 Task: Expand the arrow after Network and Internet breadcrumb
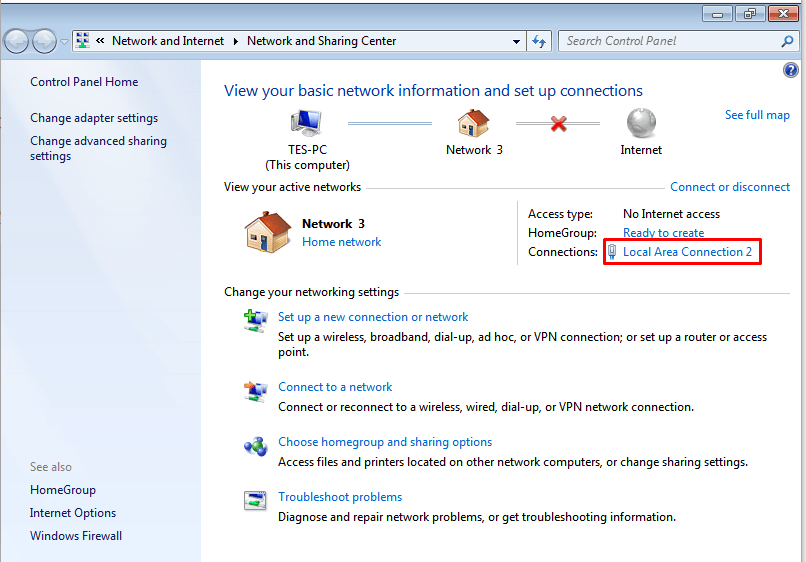236,41
